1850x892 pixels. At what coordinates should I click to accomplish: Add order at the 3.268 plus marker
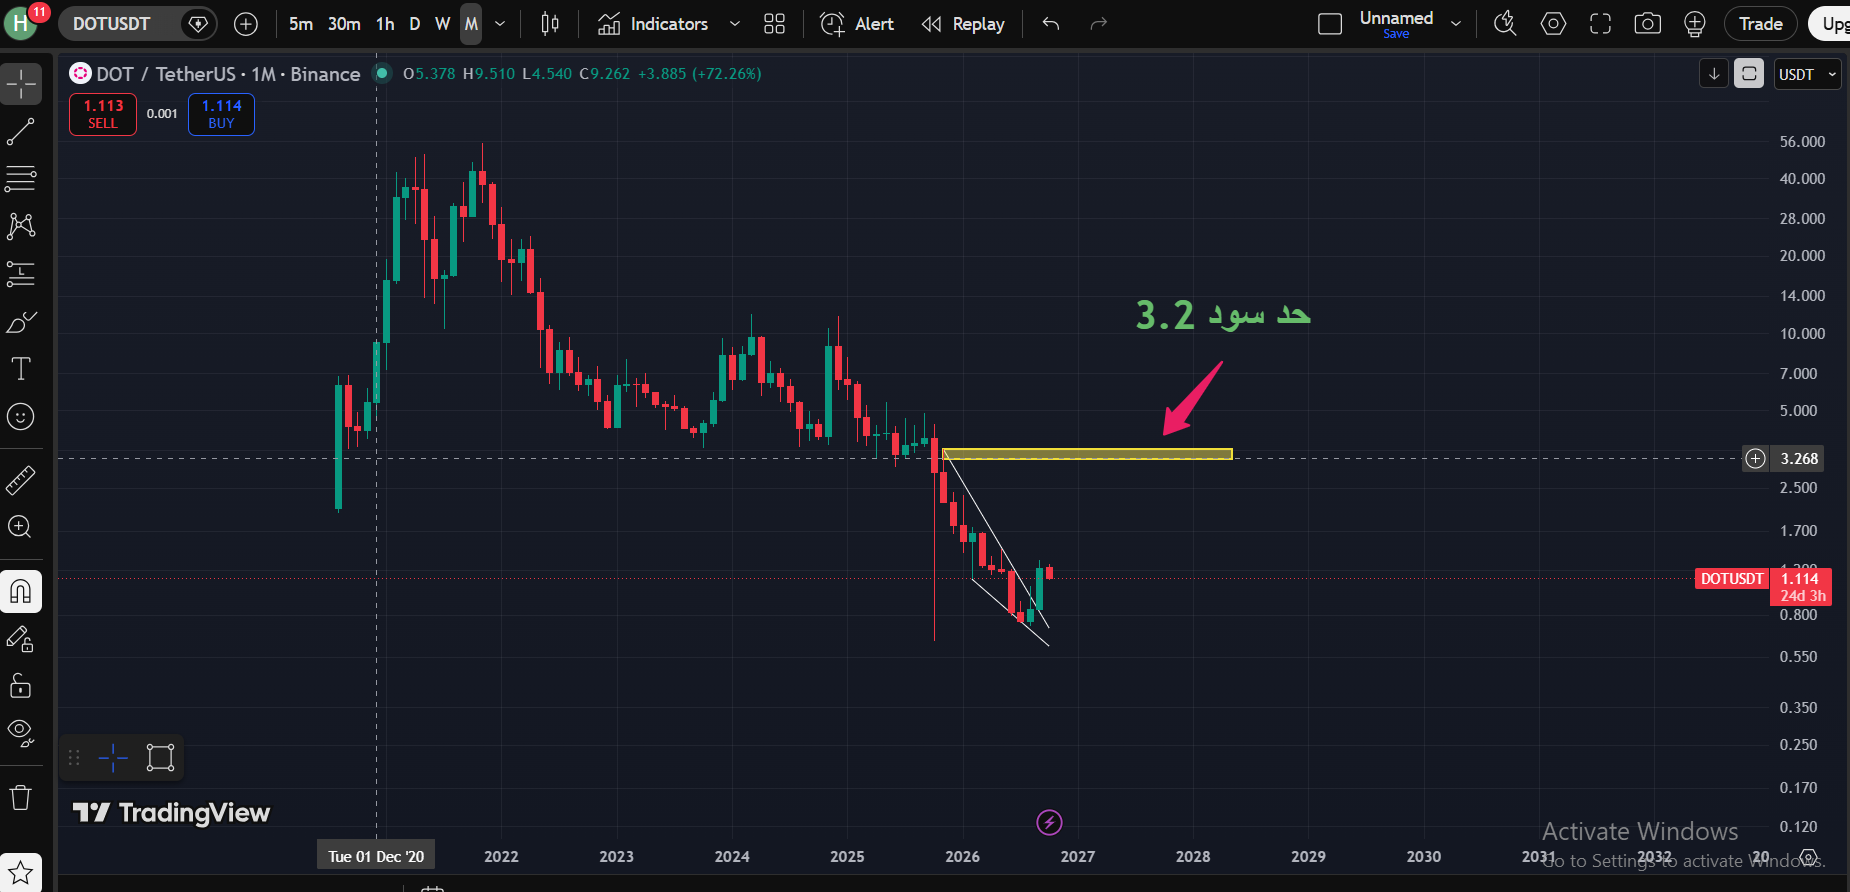pos(1756,458)
